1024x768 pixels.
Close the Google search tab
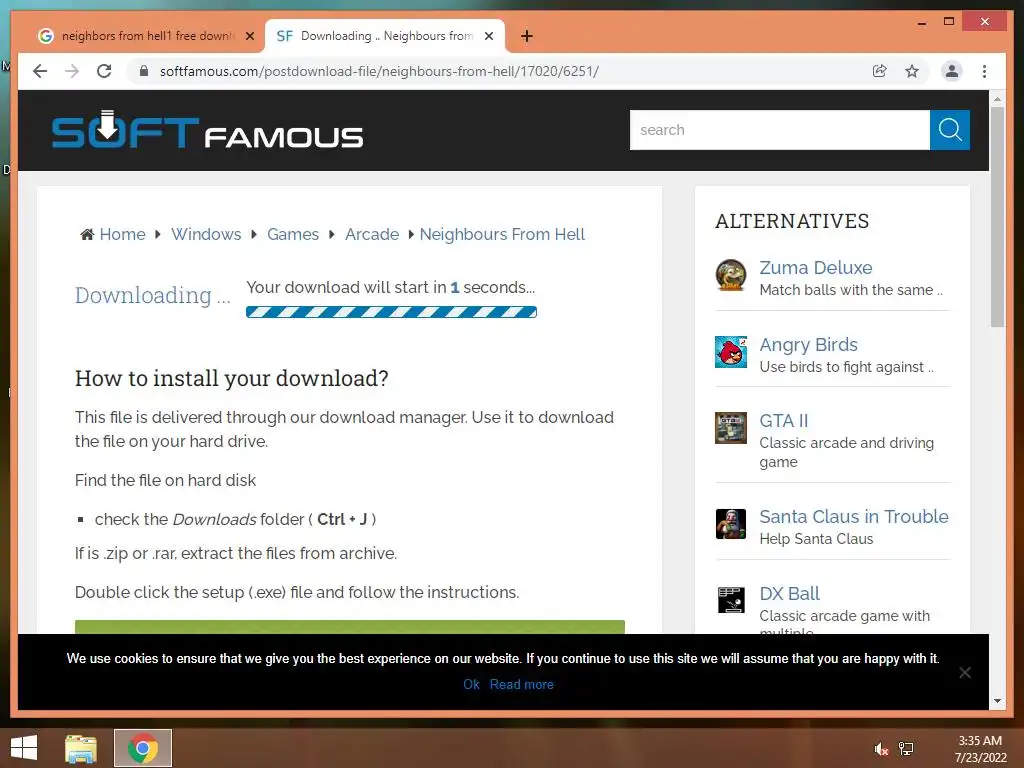pos(249,36)
